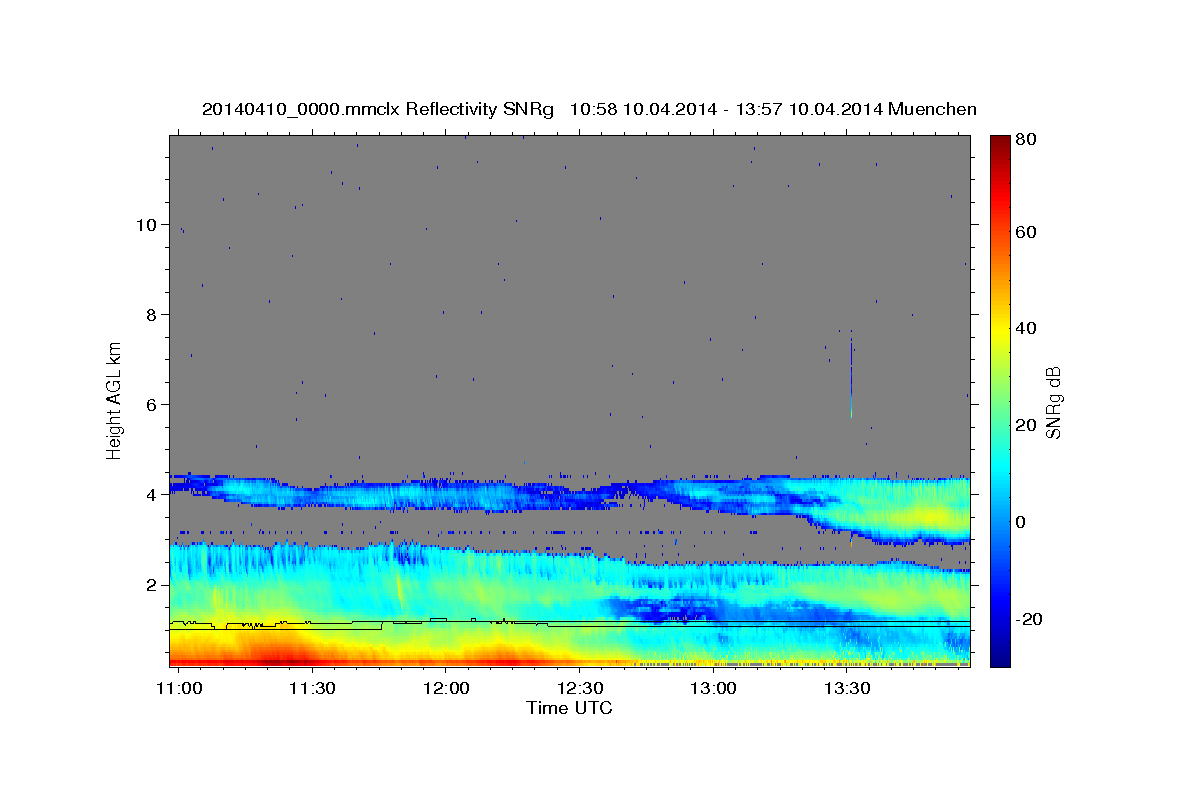Click the dark blue bottom of the colorbar
The height and width of the screenshot is (800, 1200).
tap(1000, 655)
